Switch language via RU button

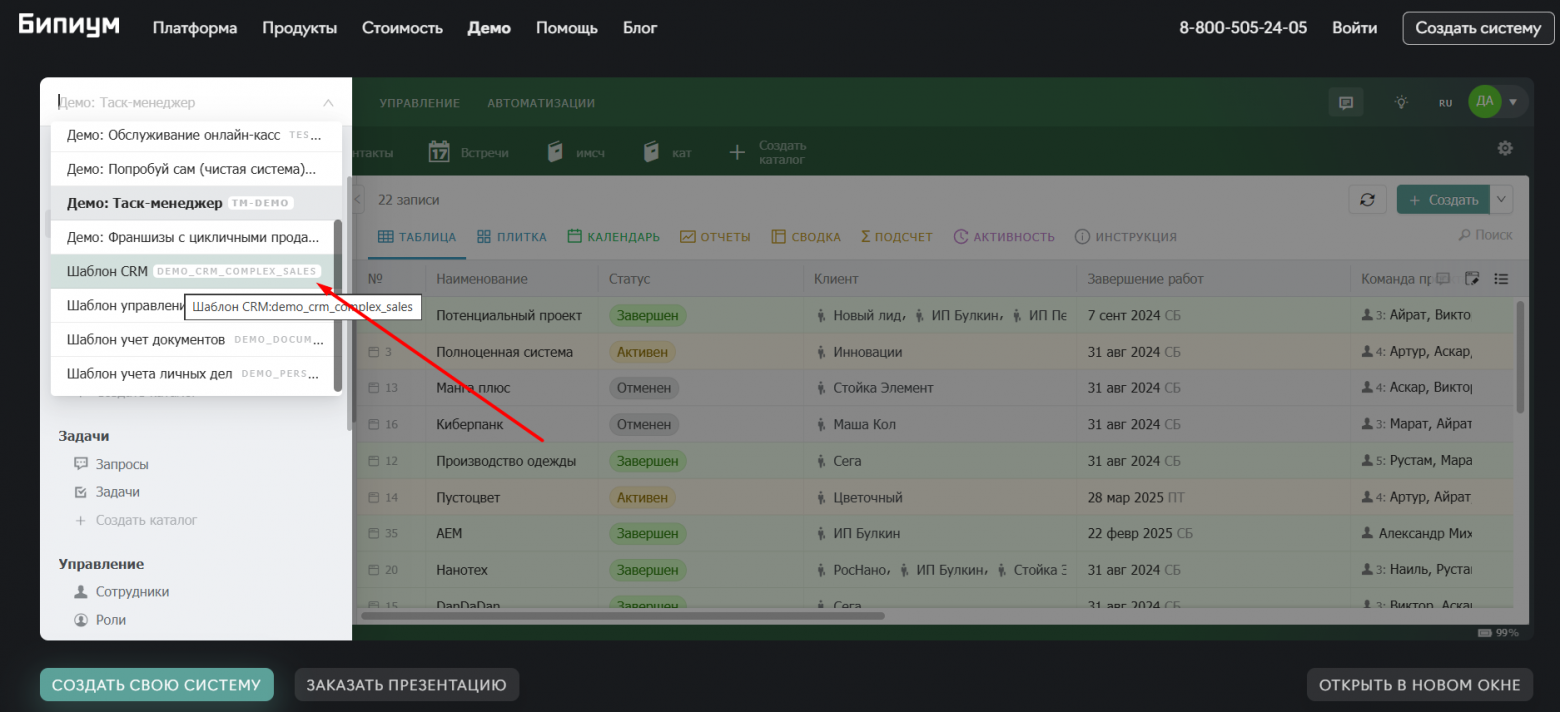pos(1445,103)
